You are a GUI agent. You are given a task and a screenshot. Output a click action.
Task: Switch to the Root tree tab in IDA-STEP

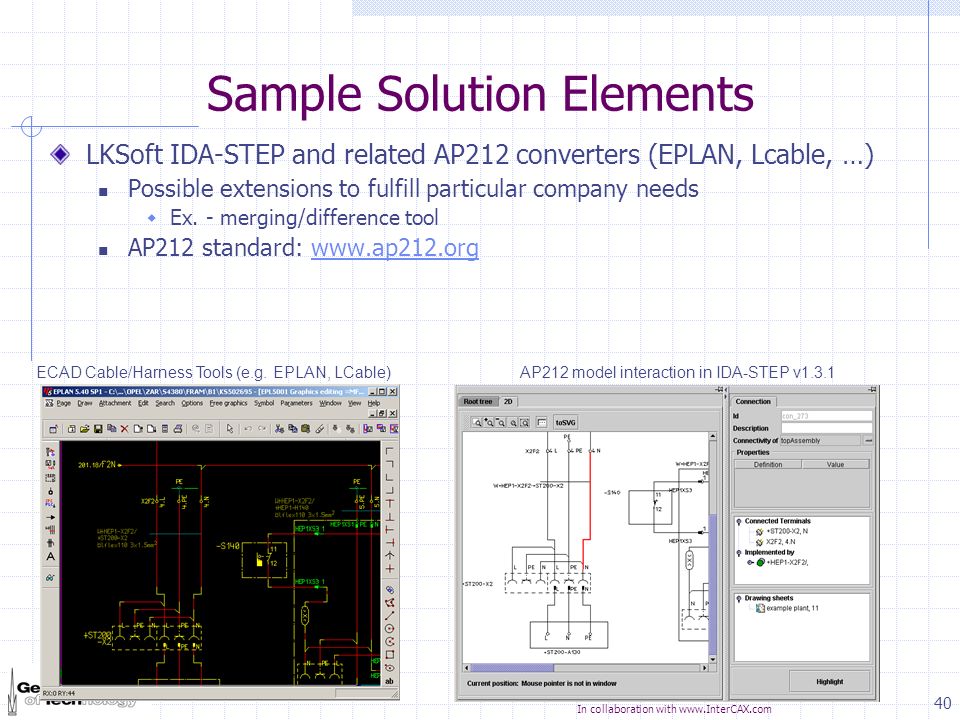tap(478, 402)
